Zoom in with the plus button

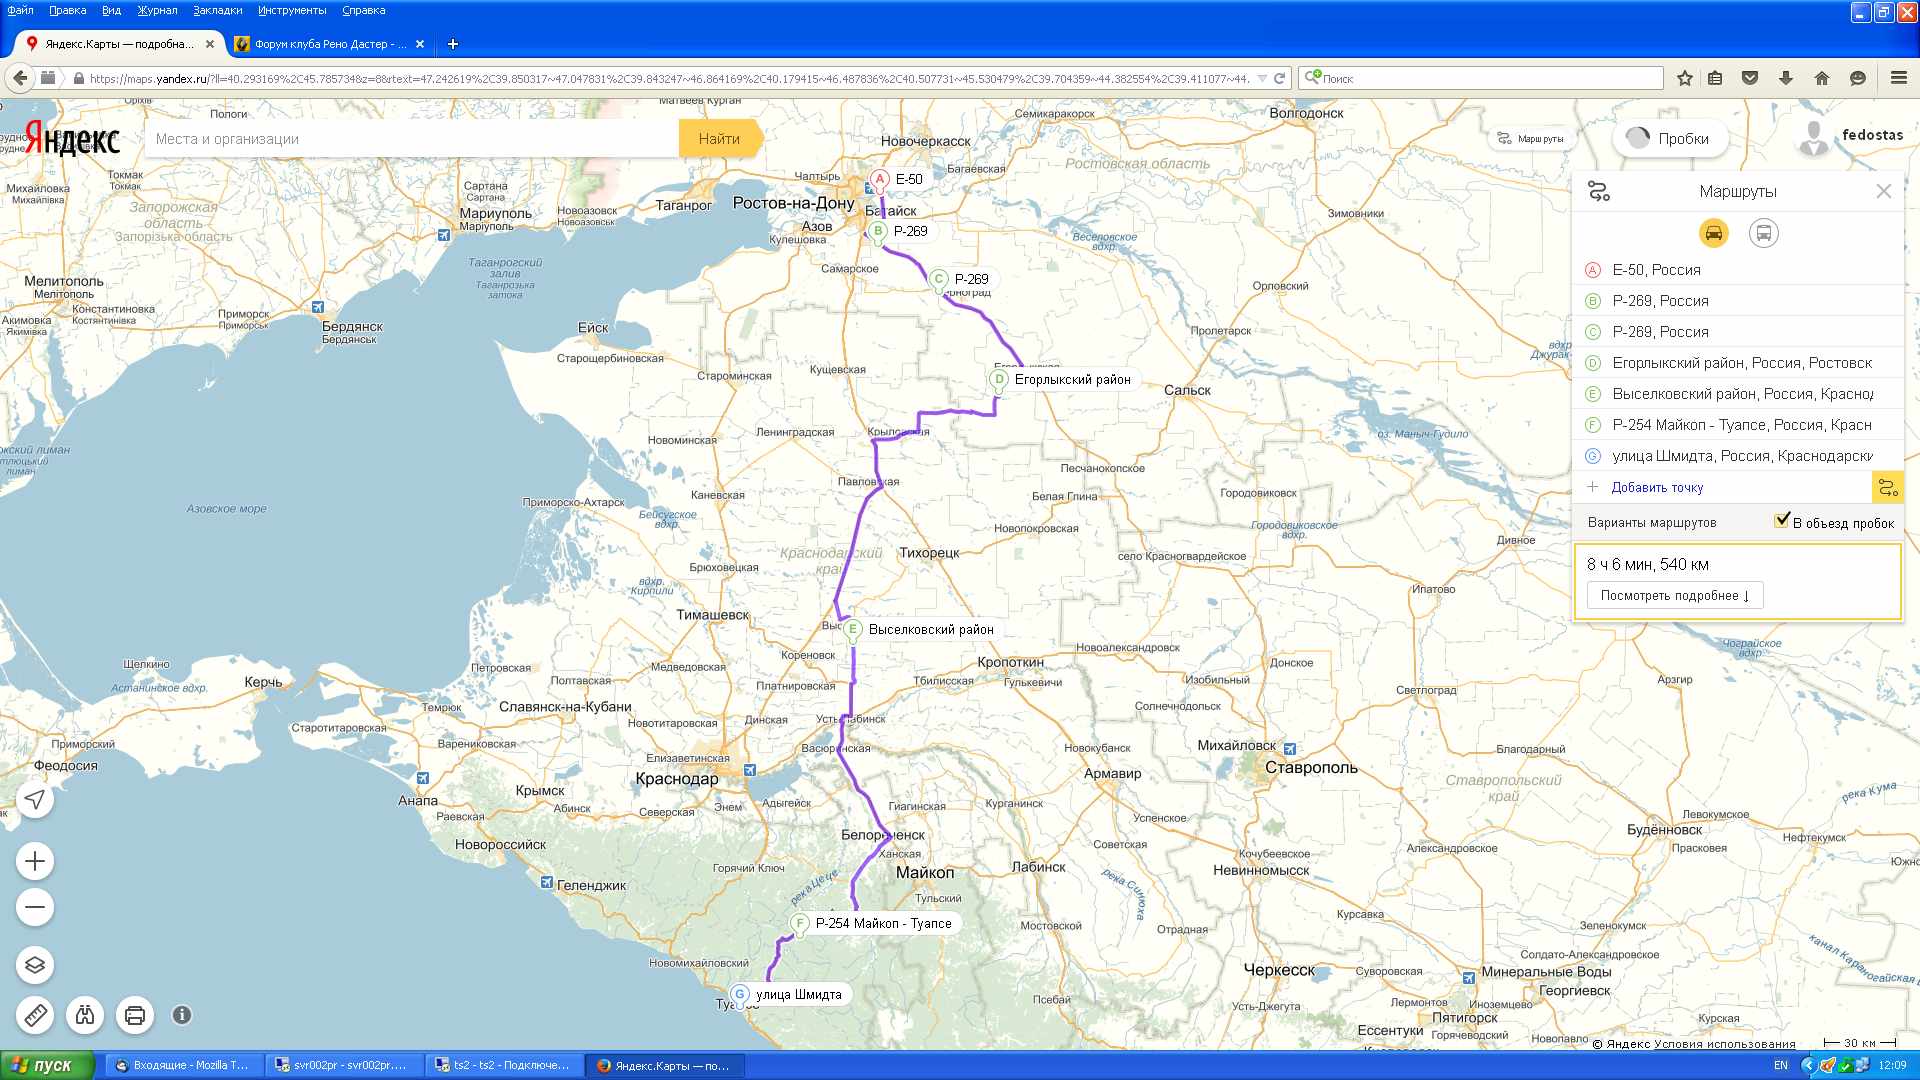point(35,861)
